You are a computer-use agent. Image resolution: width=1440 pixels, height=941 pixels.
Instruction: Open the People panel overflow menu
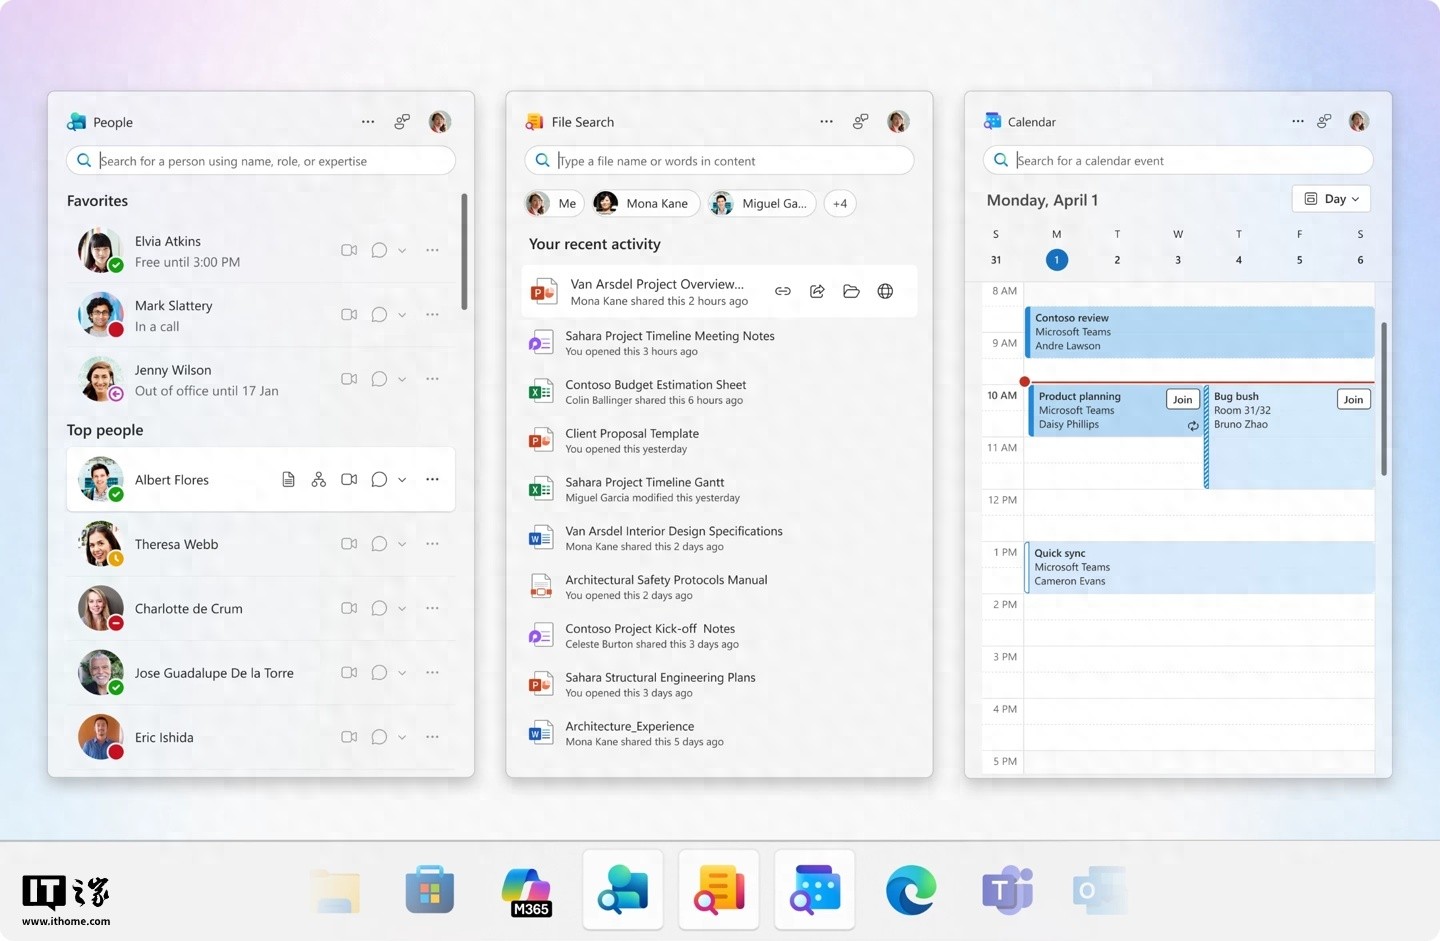click(x=367, y=121)
